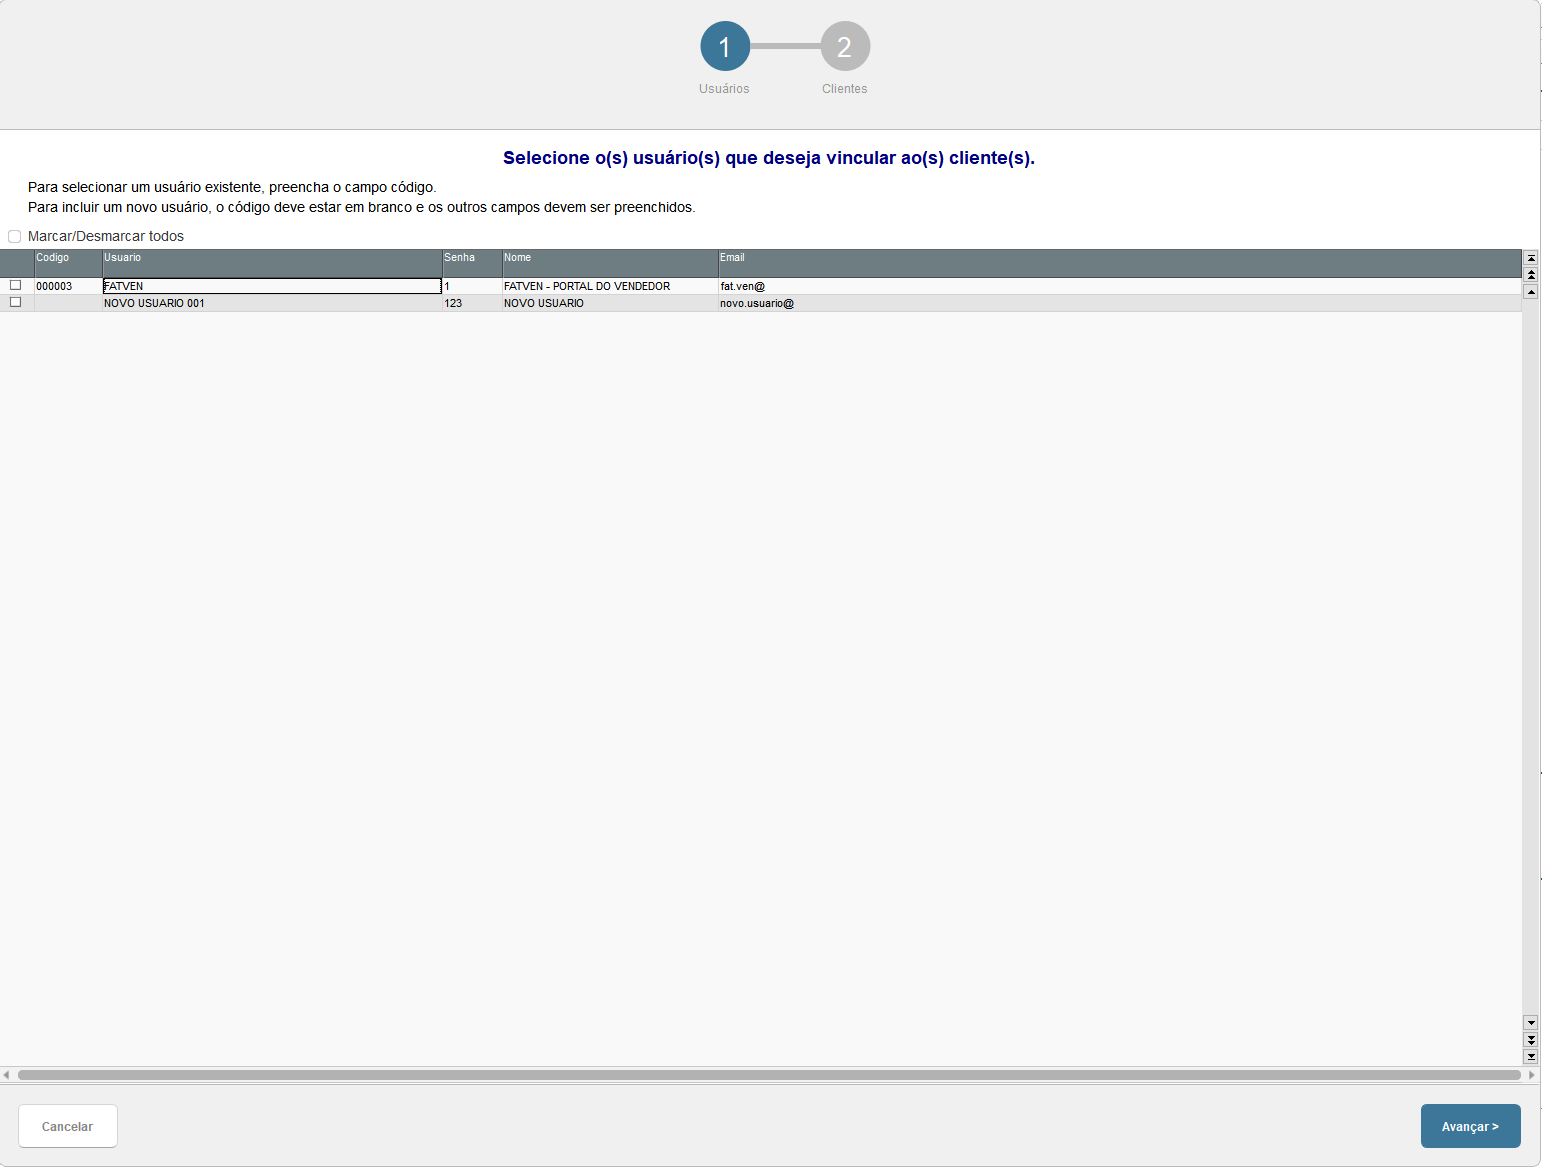Viewport: 1542px width, 1172px height.
Task: Jump to the last row of the grid
Action: pyautogui.click(x=1530, y=1057)
